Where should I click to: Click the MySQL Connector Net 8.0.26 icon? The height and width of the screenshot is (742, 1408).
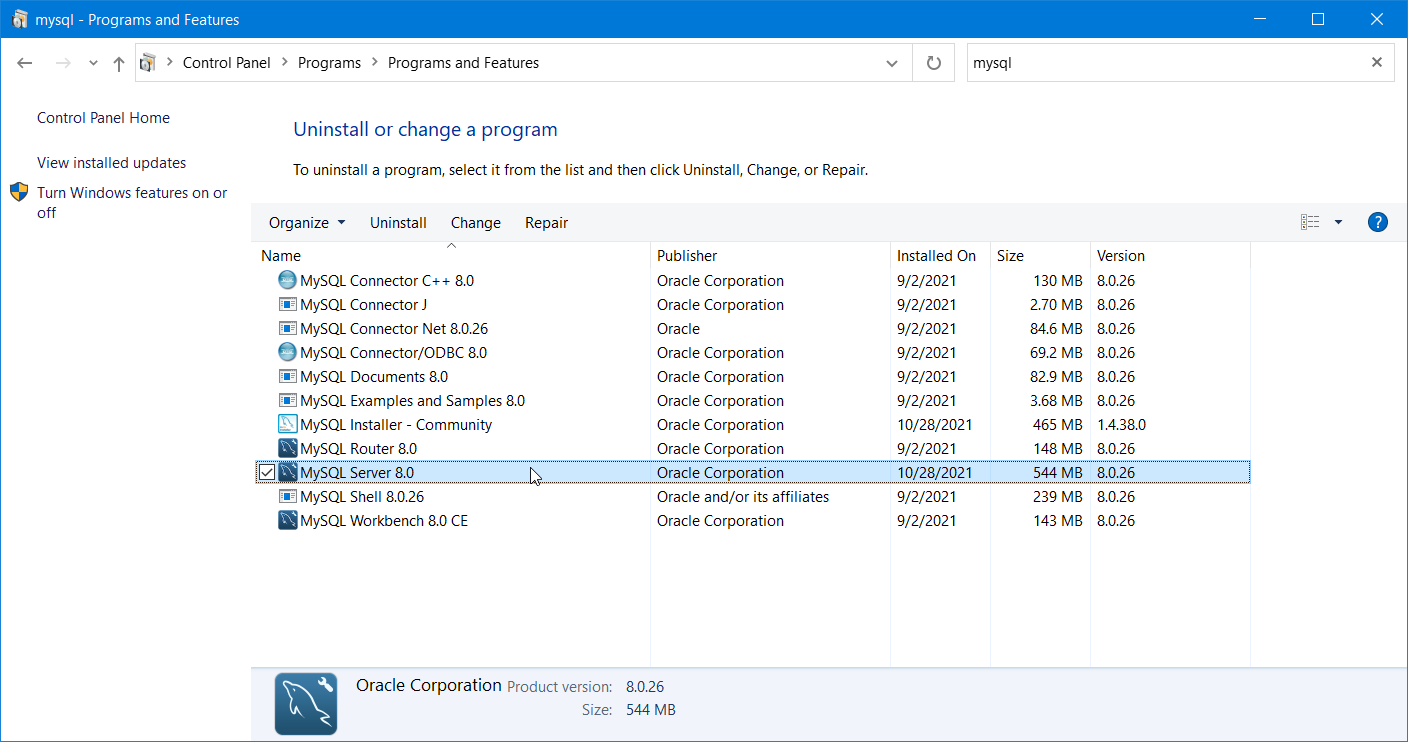(x=288, y=329)
